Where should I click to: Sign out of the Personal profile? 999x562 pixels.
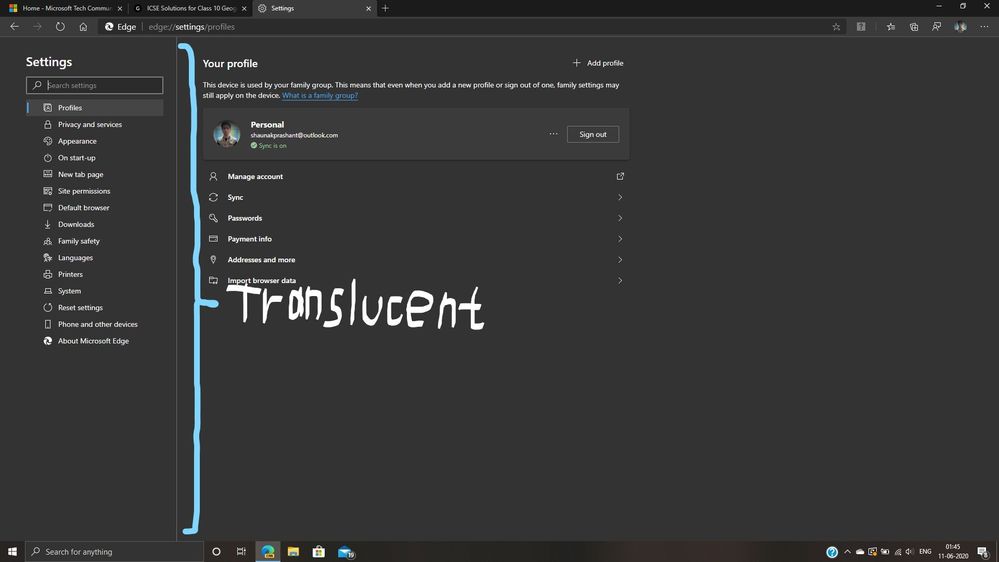coord(593,134)
